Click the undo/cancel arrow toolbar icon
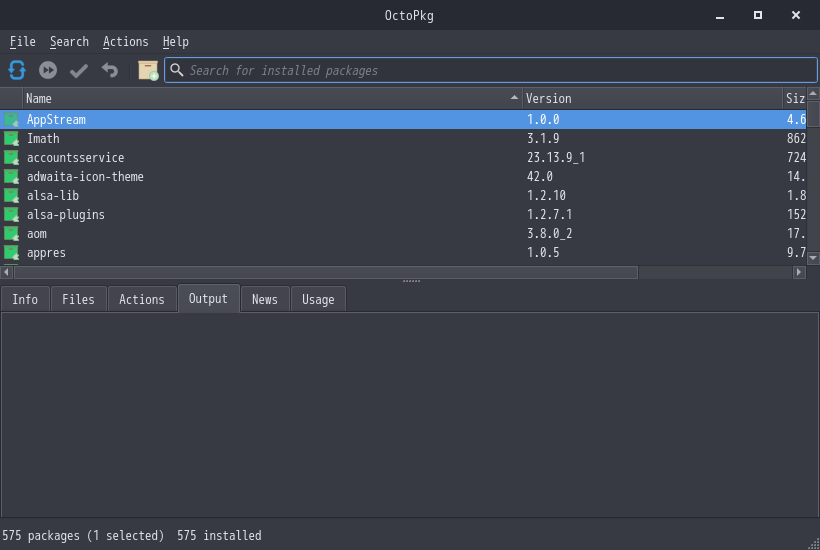Viewport: 820px width, 550px height. (x=110, y=70)
